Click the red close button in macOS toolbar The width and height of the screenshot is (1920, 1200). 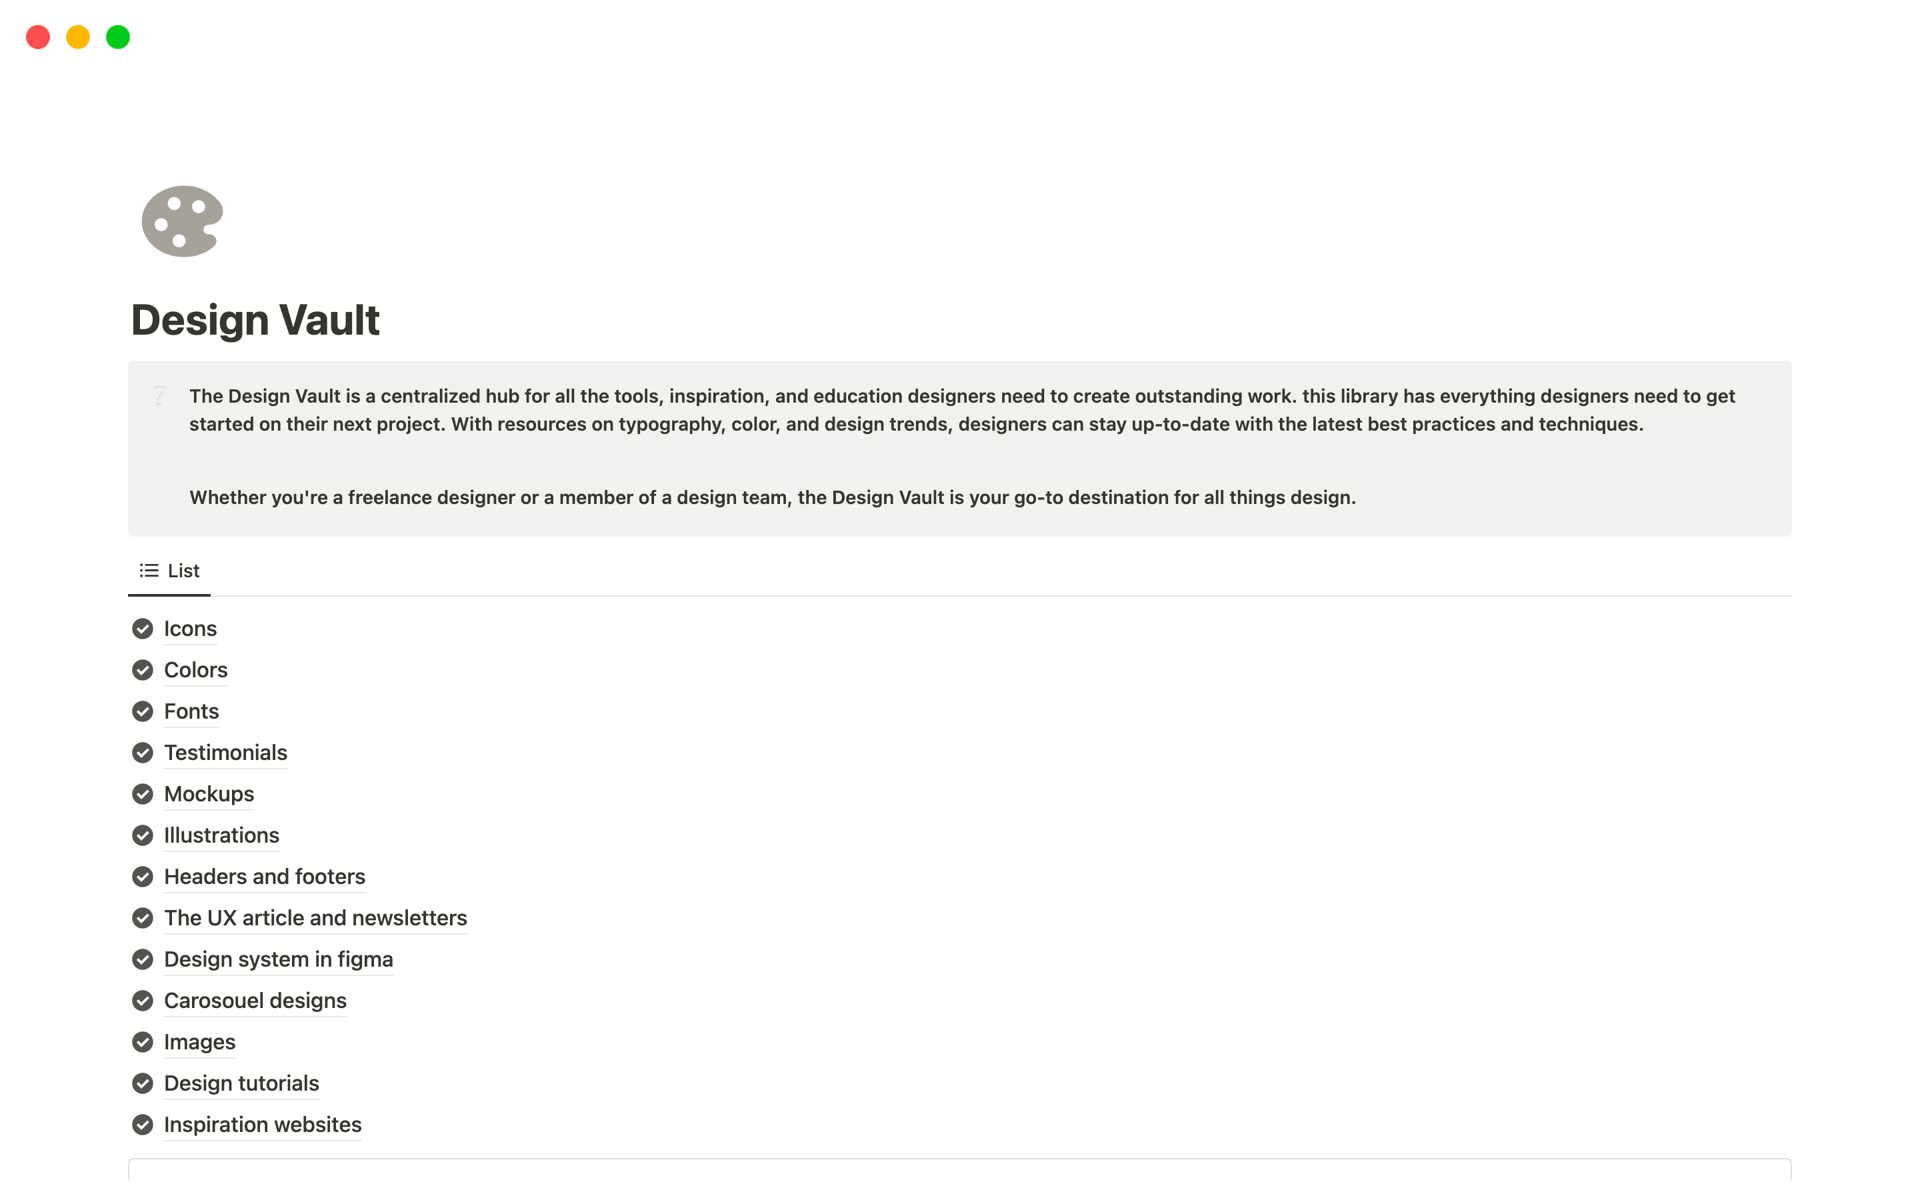37,37
